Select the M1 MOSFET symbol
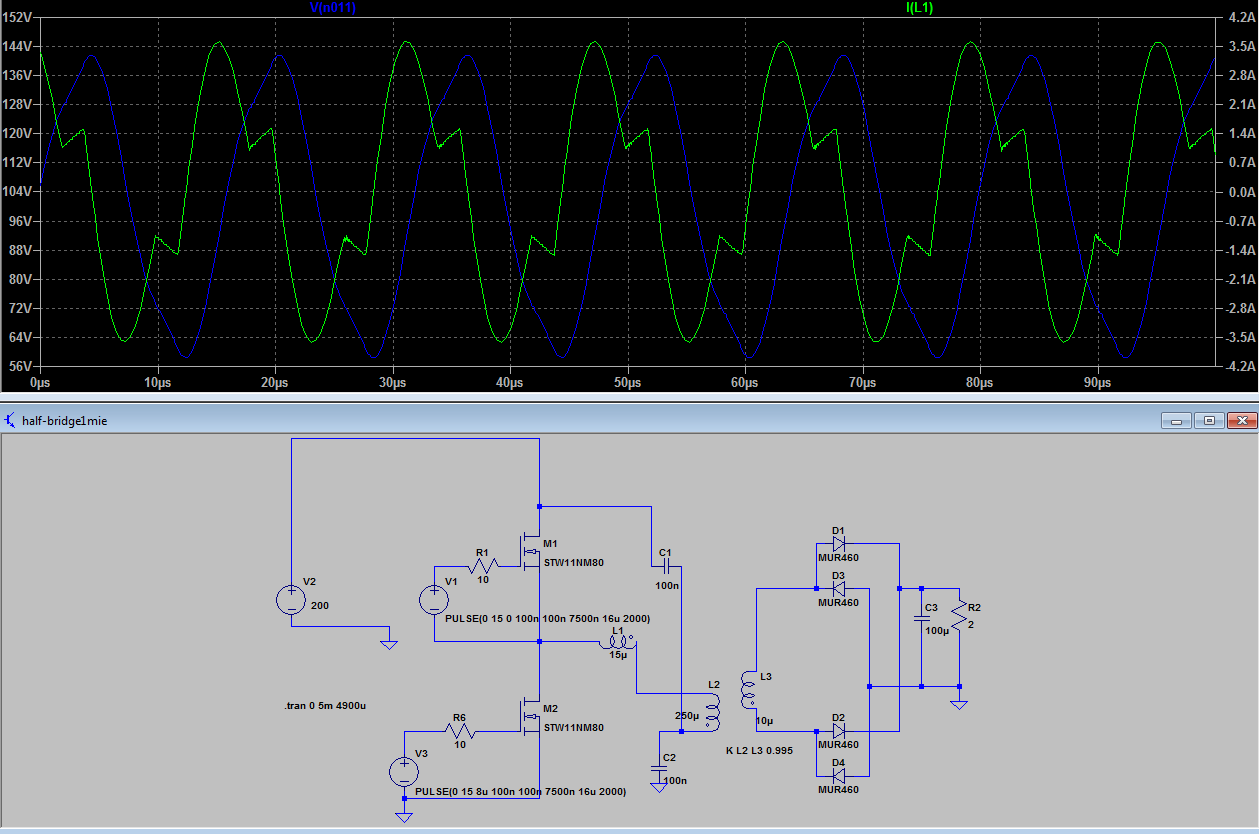 (529, 553)
